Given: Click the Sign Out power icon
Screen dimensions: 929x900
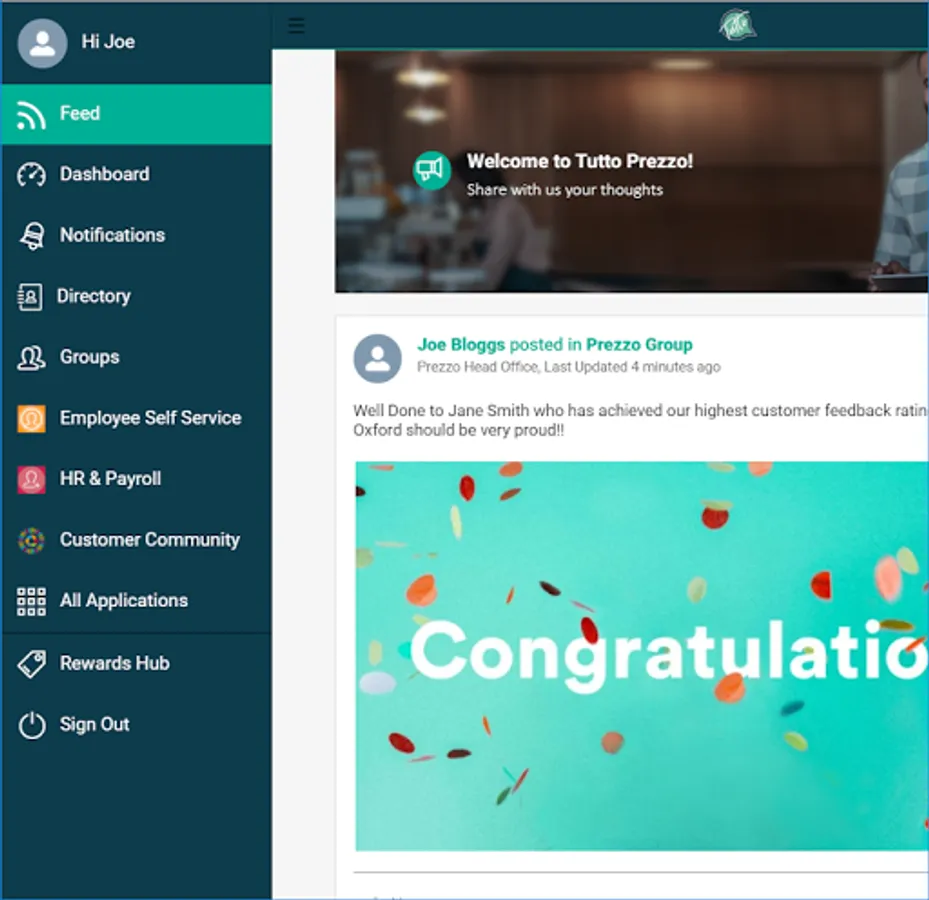Looking at the screenshot, I should tap(31, 725).
